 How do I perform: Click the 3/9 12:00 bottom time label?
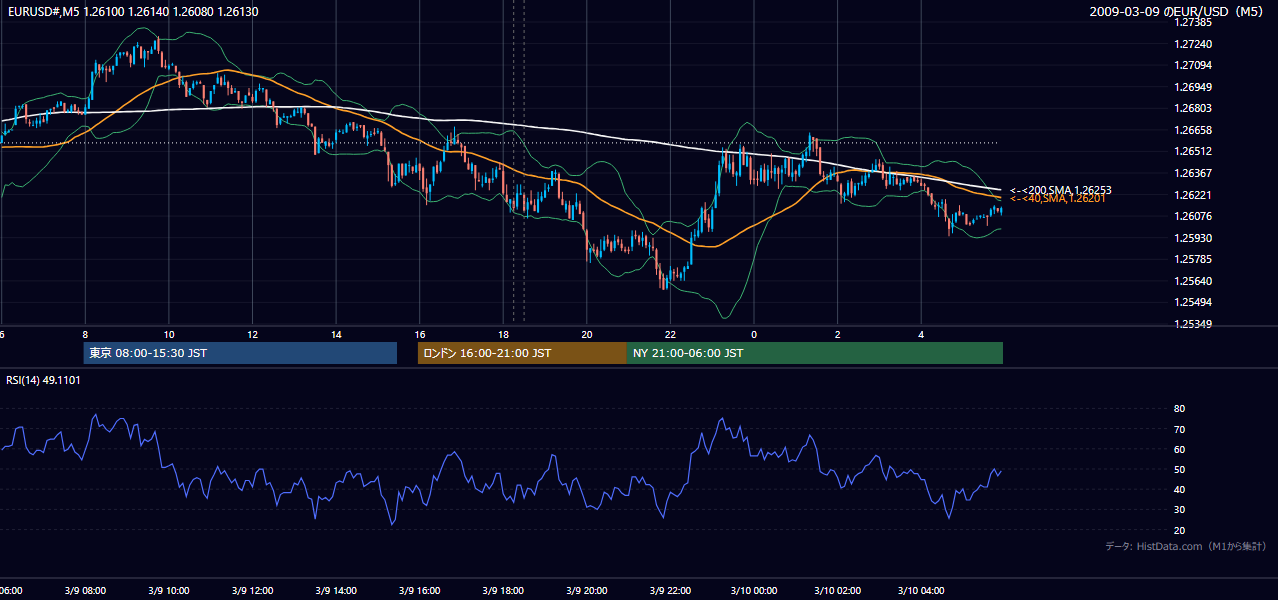tap(252, 590)
